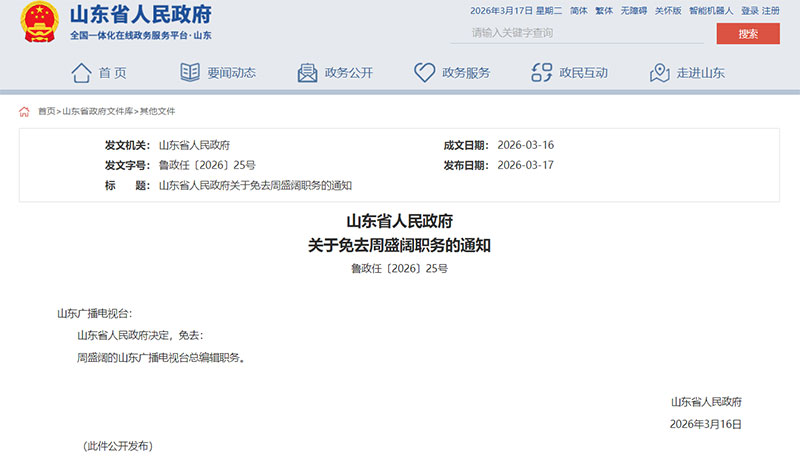This screenshot has width=800, height=456.
Task: Go to 其他文件 in the breadcrumb
Action: coord(157,111)
